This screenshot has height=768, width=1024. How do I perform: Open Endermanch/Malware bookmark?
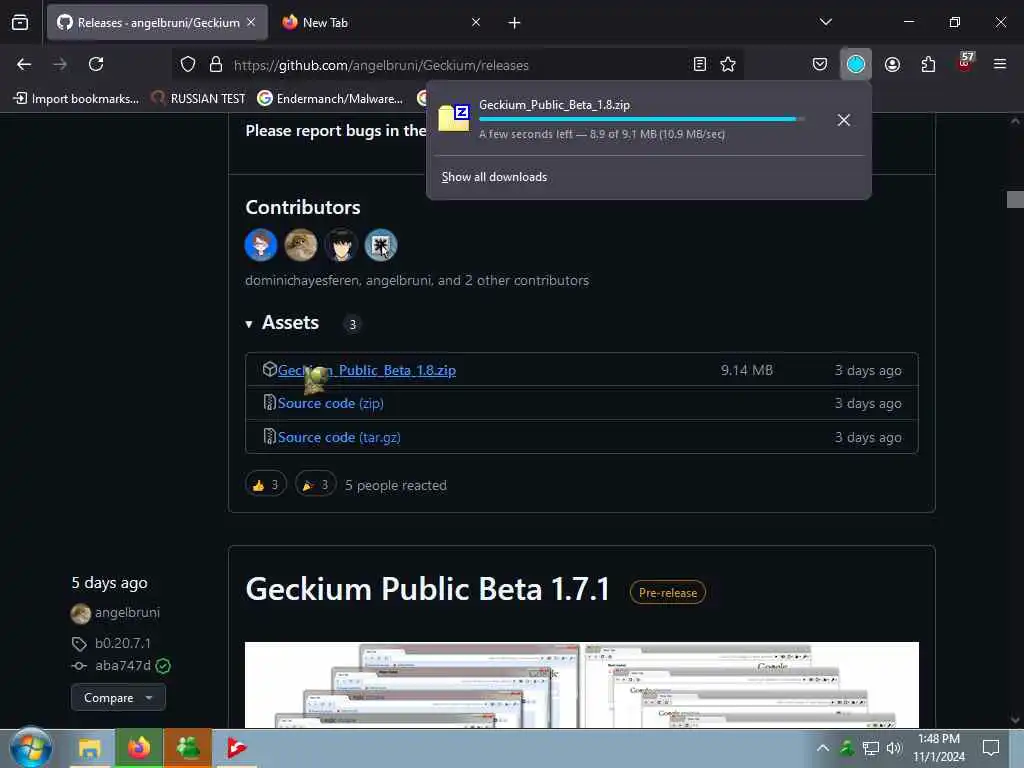pos(330,99)
